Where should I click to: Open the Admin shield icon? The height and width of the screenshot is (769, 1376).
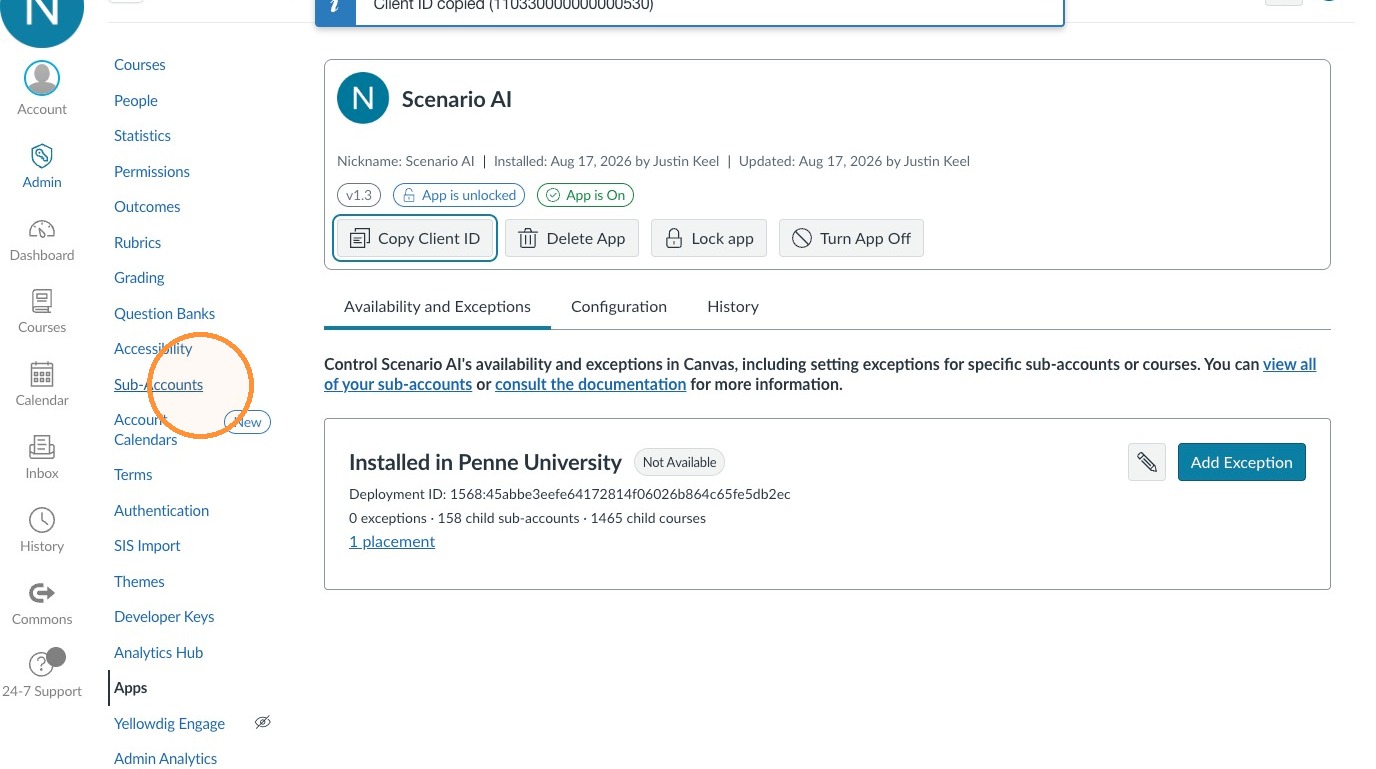pyautogui.click(x=41, y=155)
